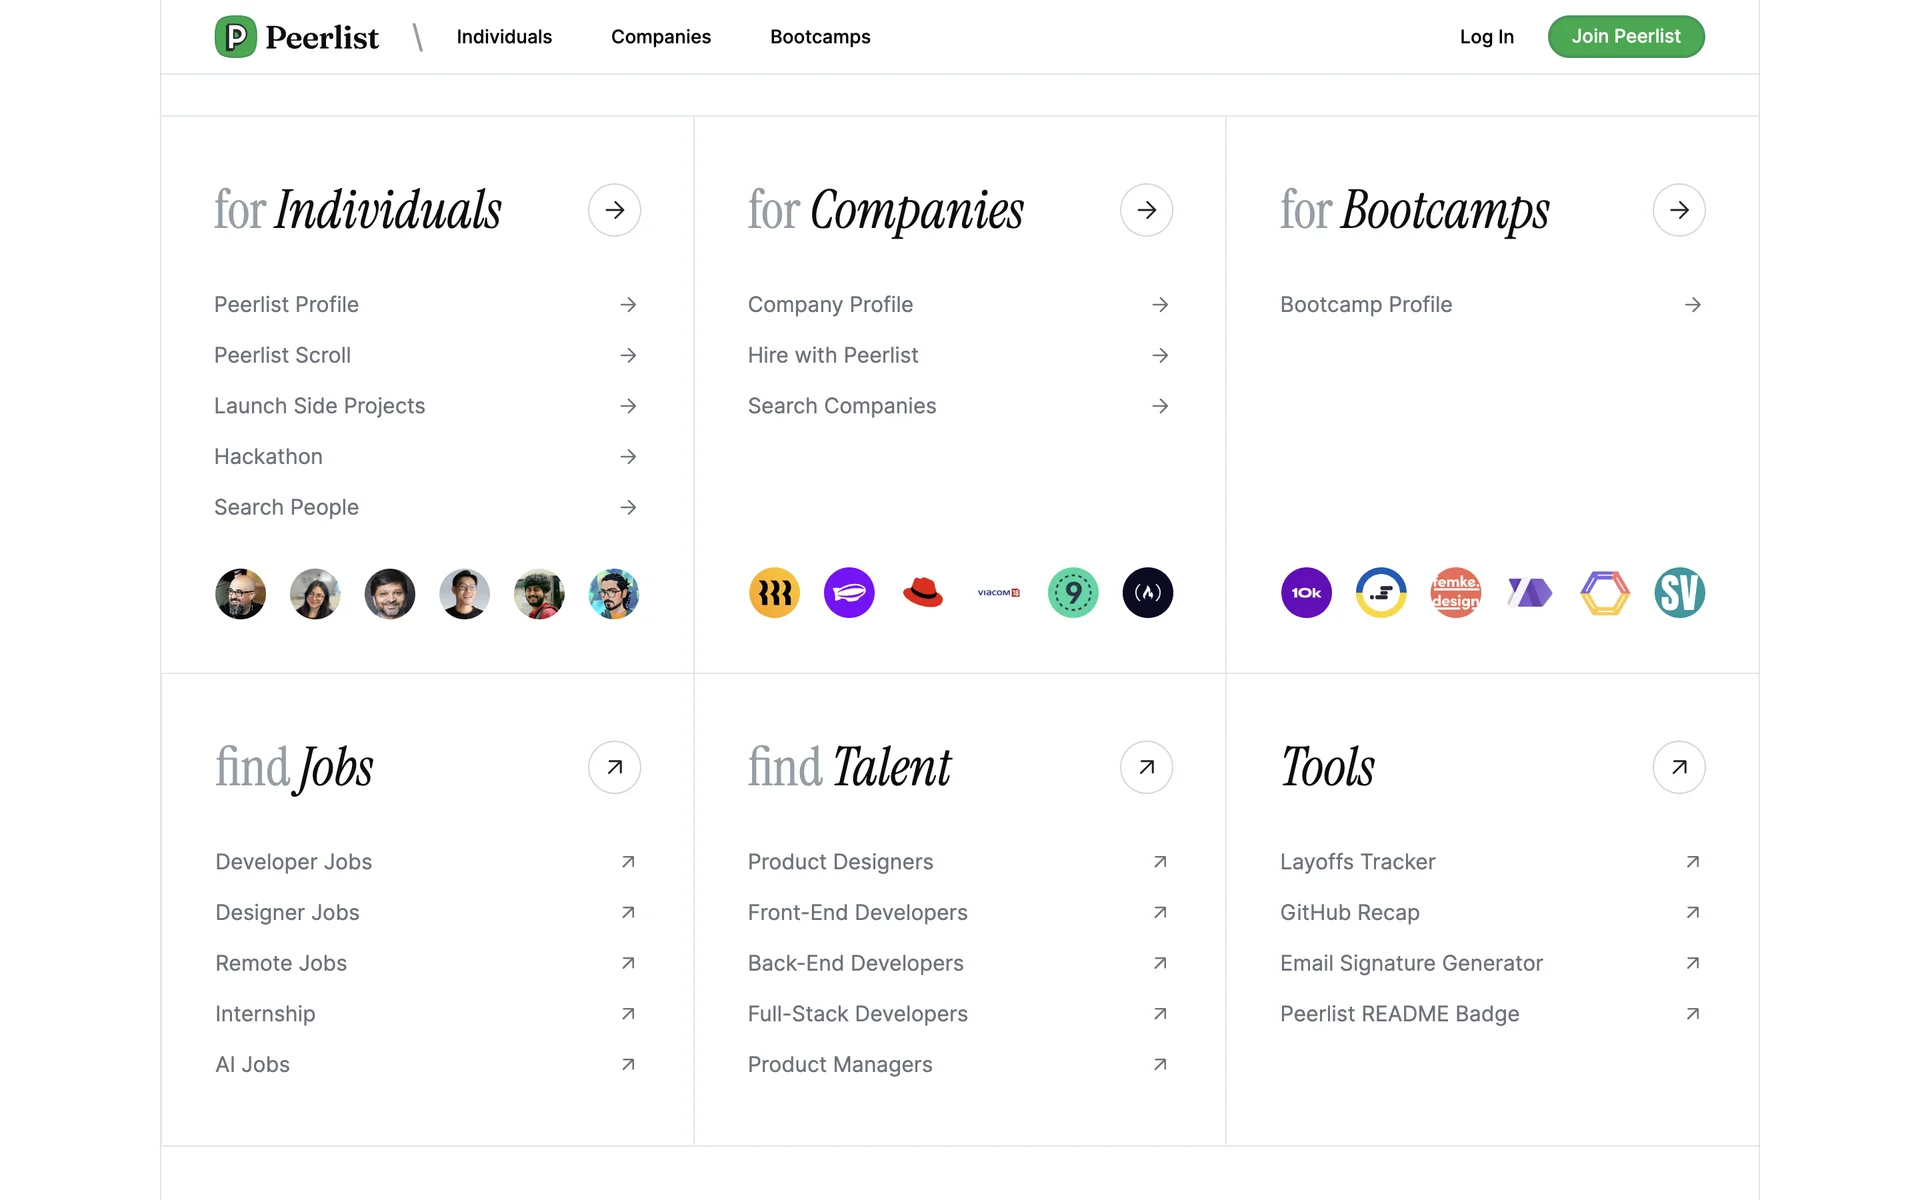Open the for Individuals circular arrow
The width and height of the screenshot is (1920, 1200).
click(x=614, y=210)
